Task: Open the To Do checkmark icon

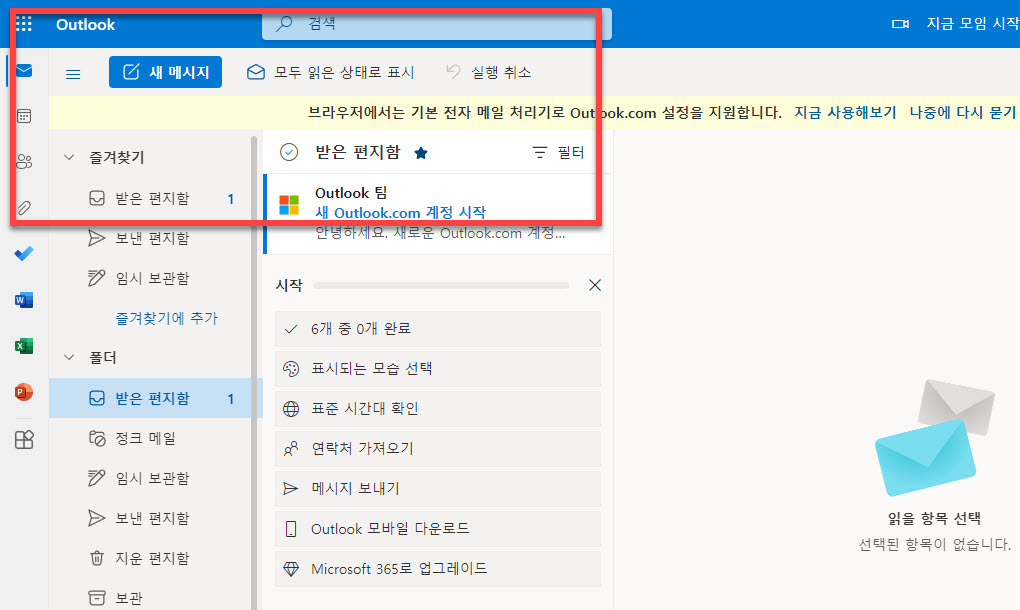Action: point(24,254)
